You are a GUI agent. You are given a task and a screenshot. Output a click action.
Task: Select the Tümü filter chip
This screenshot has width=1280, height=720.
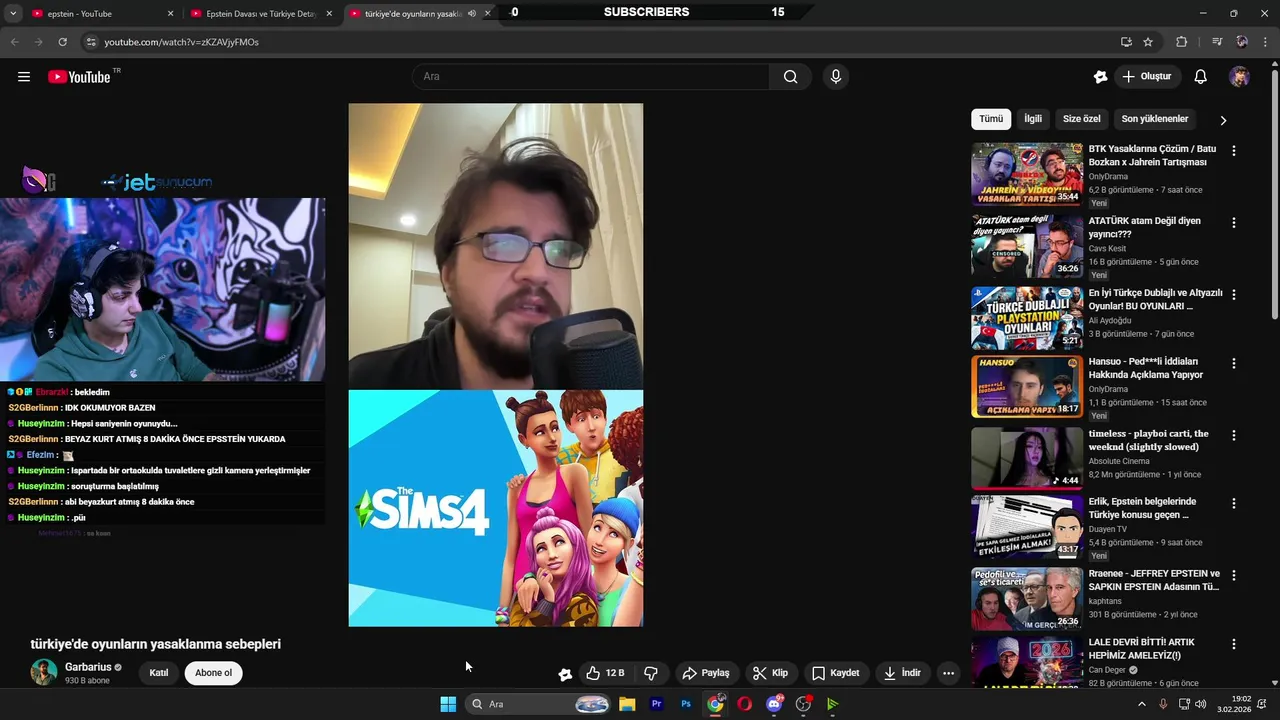coord(991,119)
